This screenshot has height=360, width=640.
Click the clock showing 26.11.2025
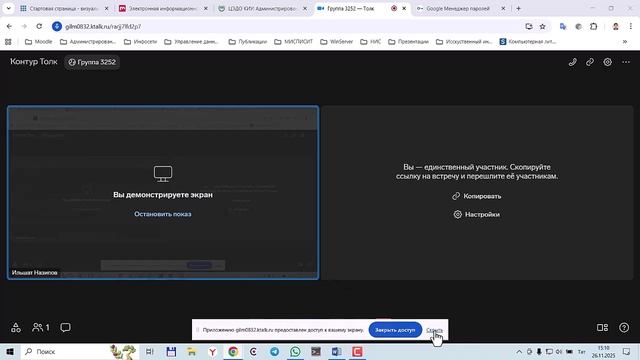[x=604, y=351]
